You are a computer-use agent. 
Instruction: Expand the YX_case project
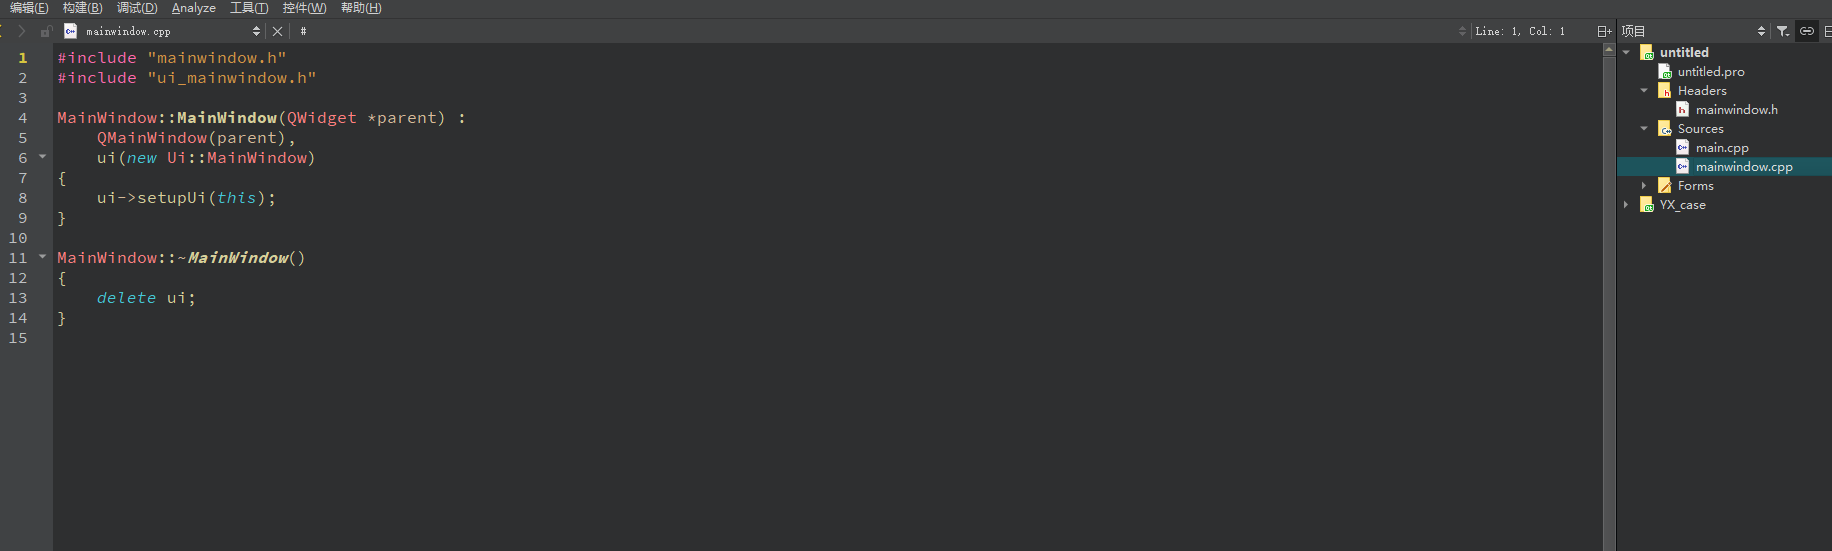point(1626,204)
